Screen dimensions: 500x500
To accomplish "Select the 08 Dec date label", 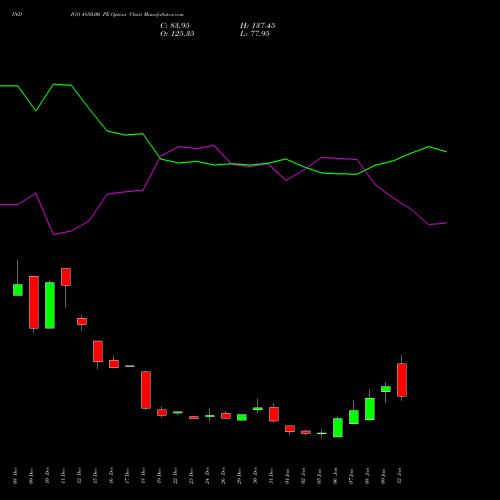I will 15,476.
